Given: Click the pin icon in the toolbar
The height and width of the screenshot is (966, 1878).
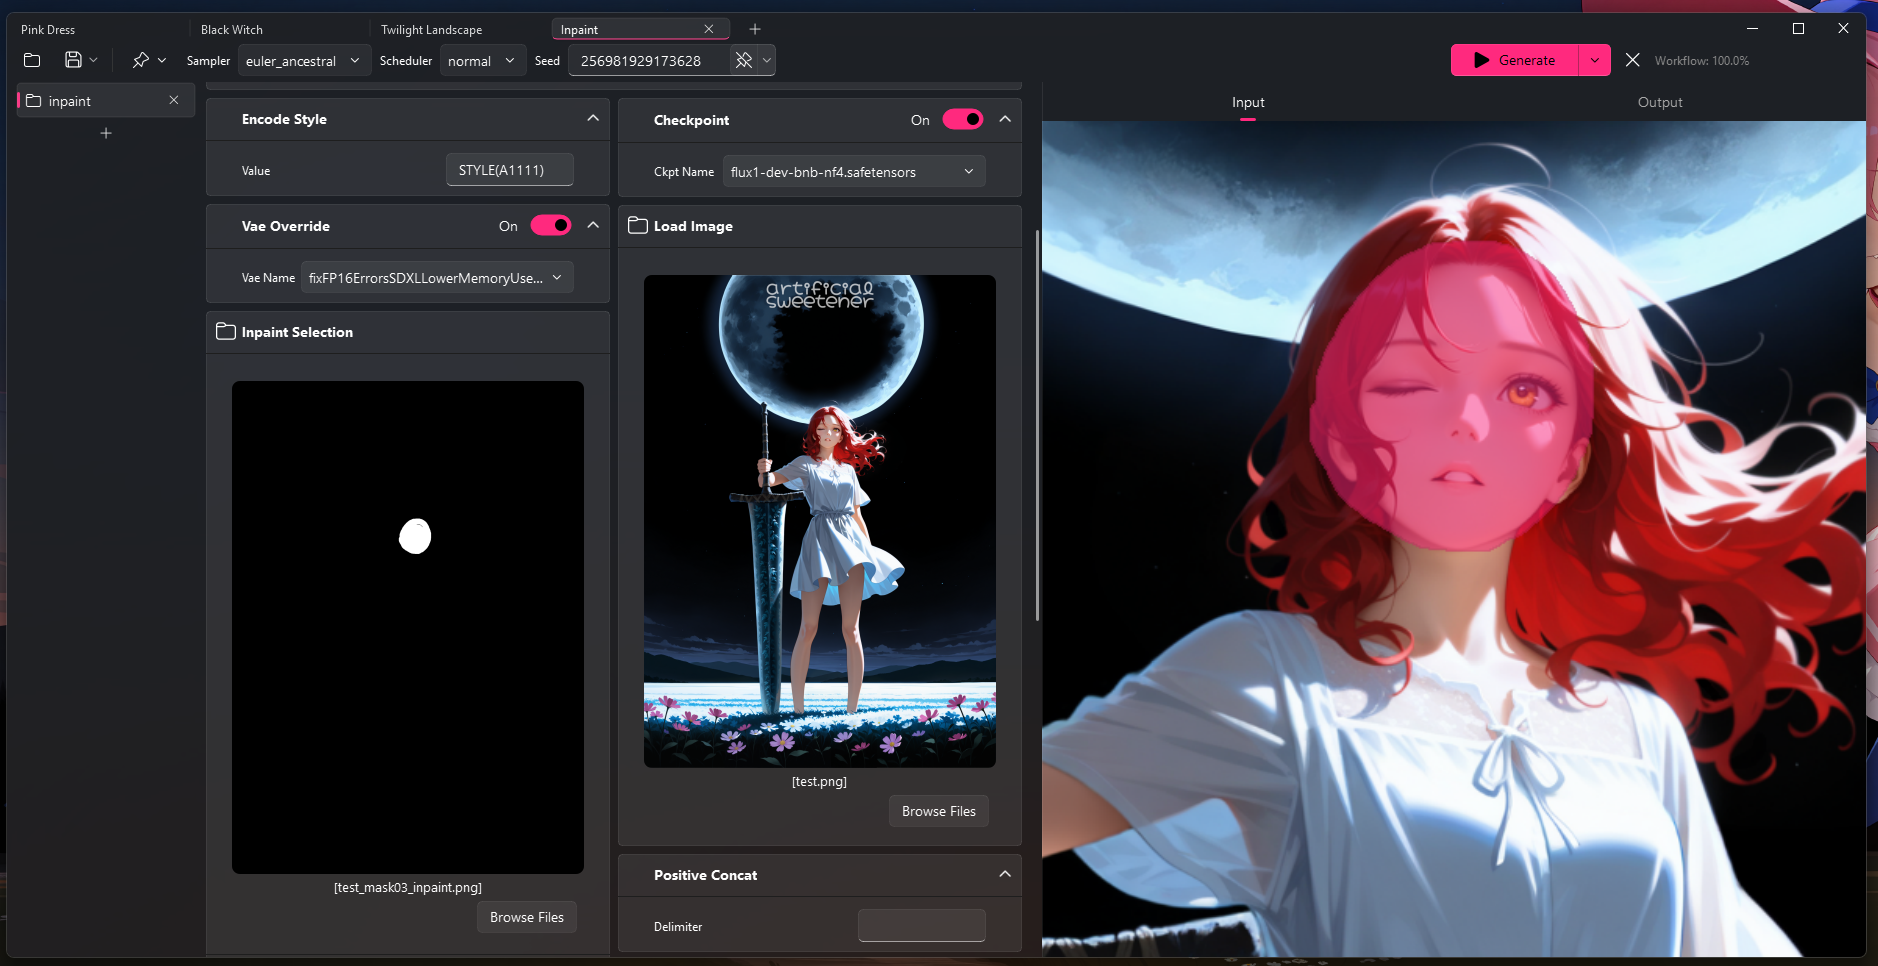Looking at the screenshot, I should tap(140, 60).
